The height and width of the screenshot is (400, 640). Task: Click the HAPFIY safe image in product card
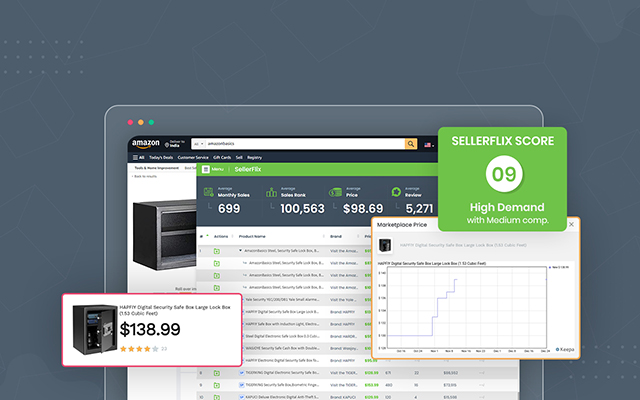[94, 329]
